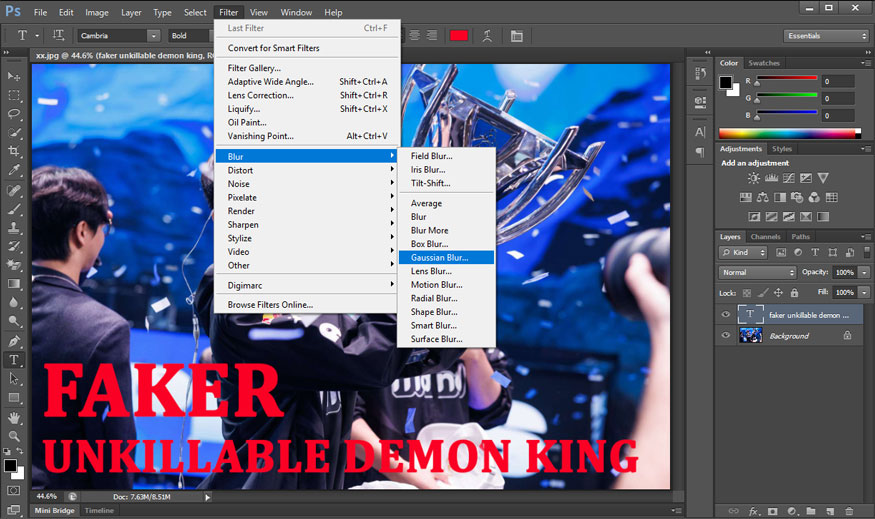
Task: Select the Crop tool
Action: click(14, 151)
